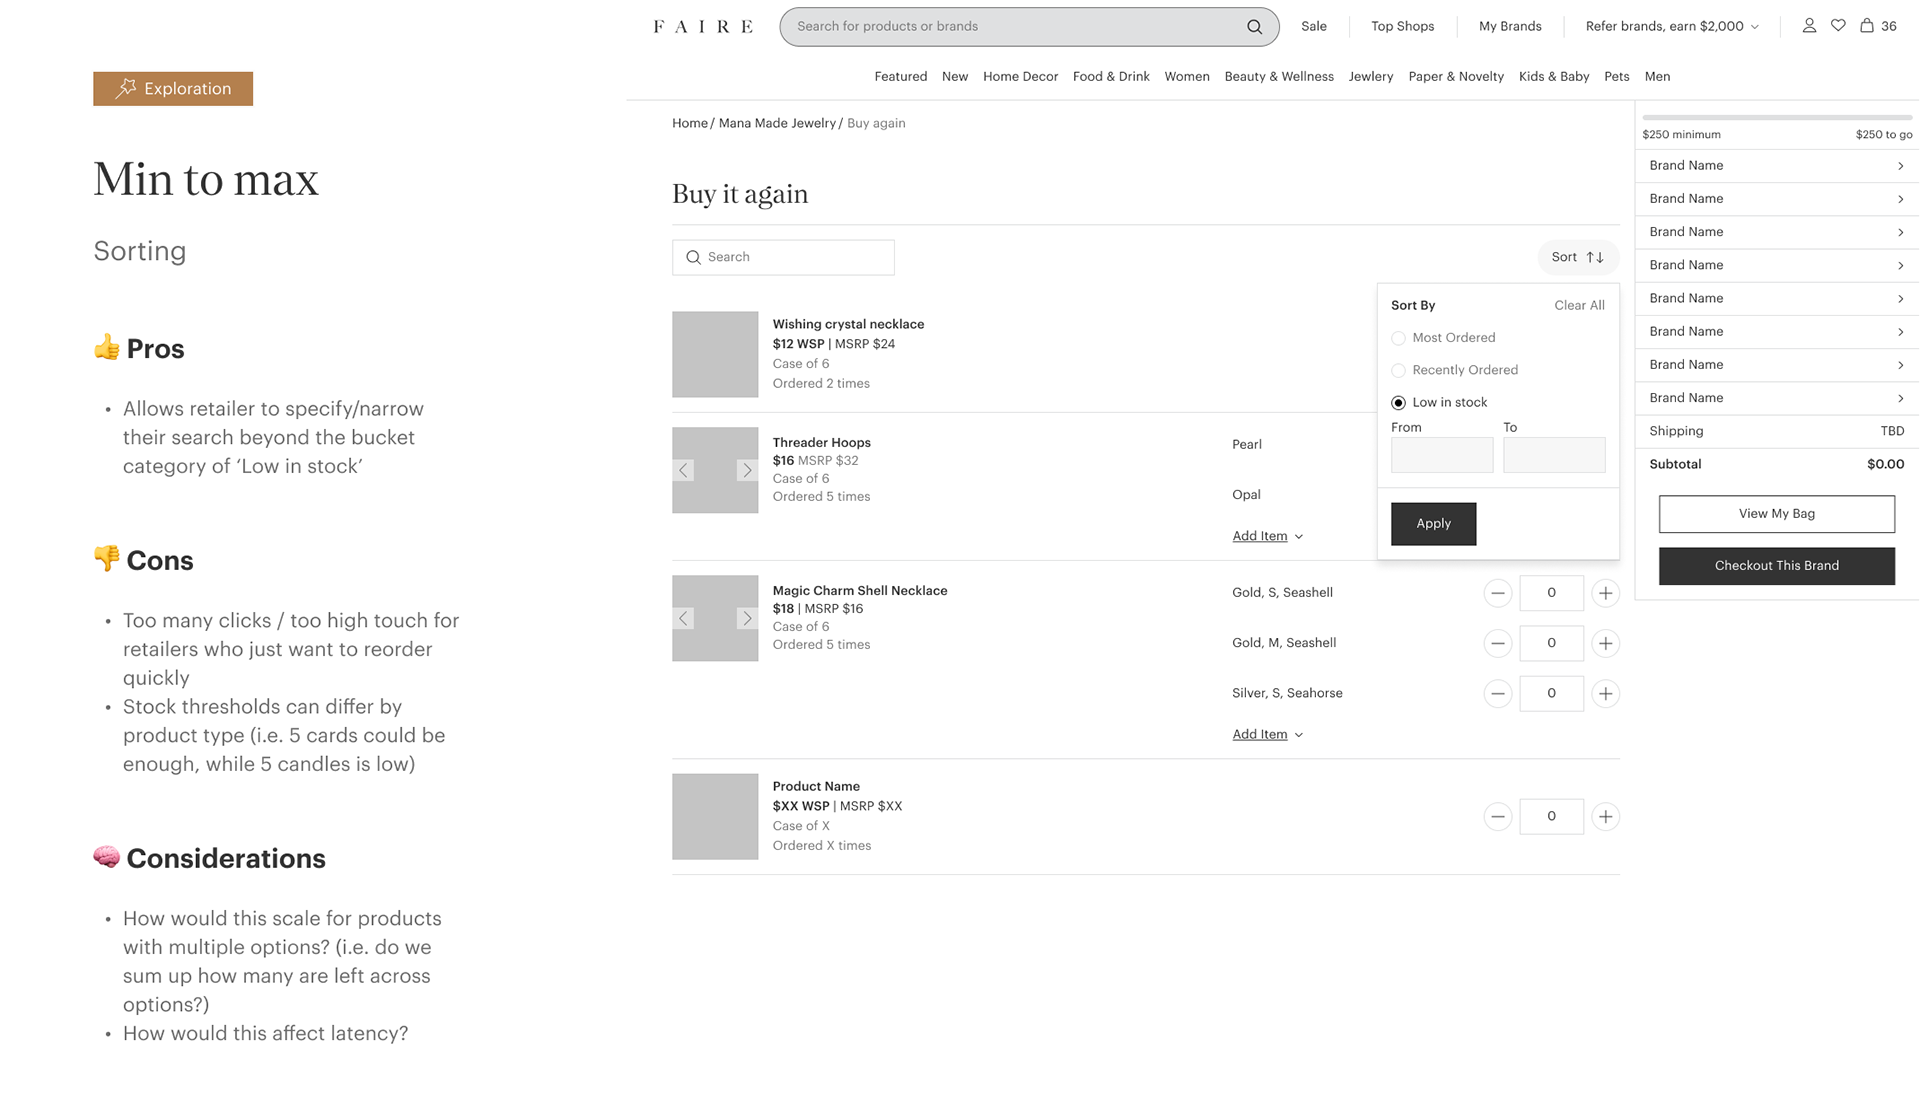The width and height of the screenshot is (1920, 1120).
Task: Expand the second Brand Name row chevron
Action: point(1900,199)
